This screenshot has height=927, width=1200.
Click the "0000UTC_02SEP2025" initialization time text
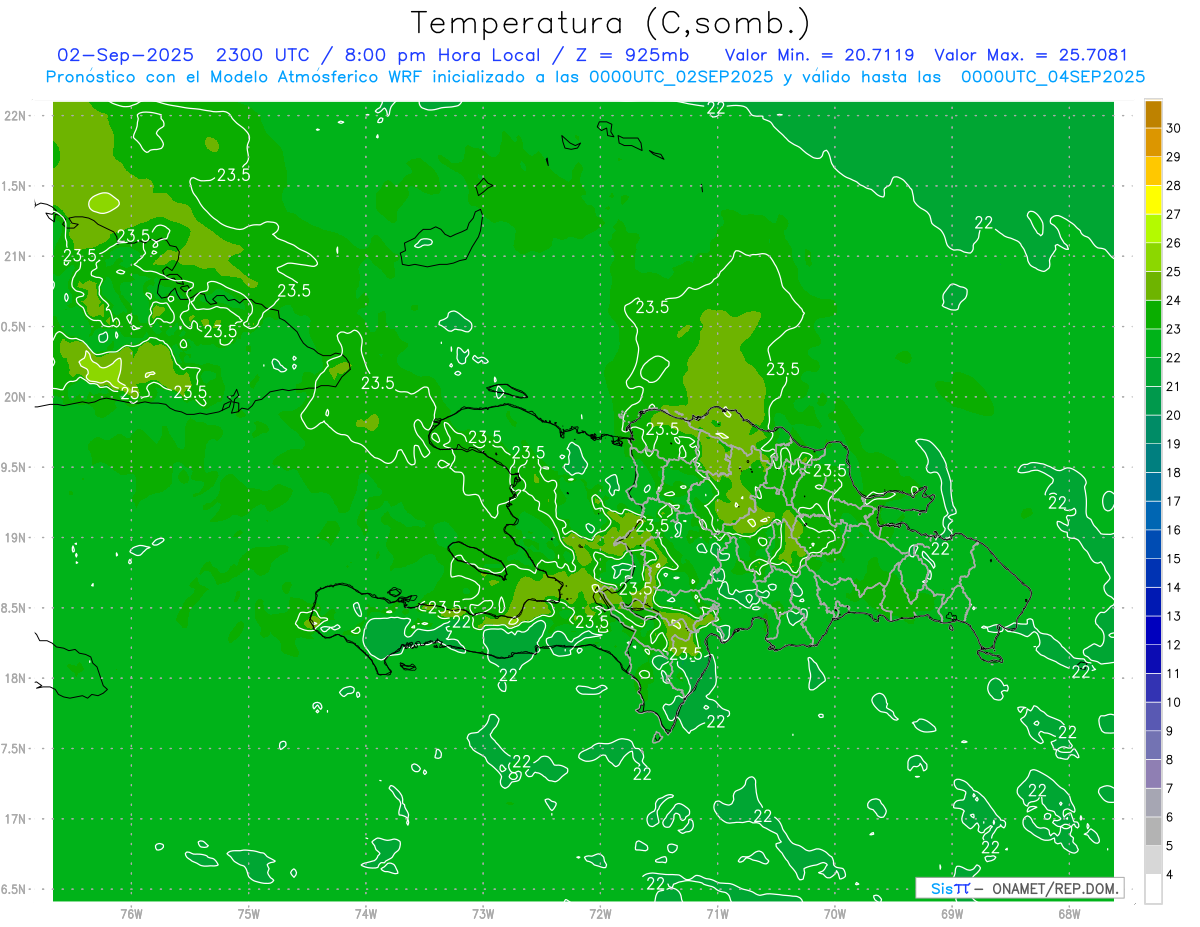(681, 77)
